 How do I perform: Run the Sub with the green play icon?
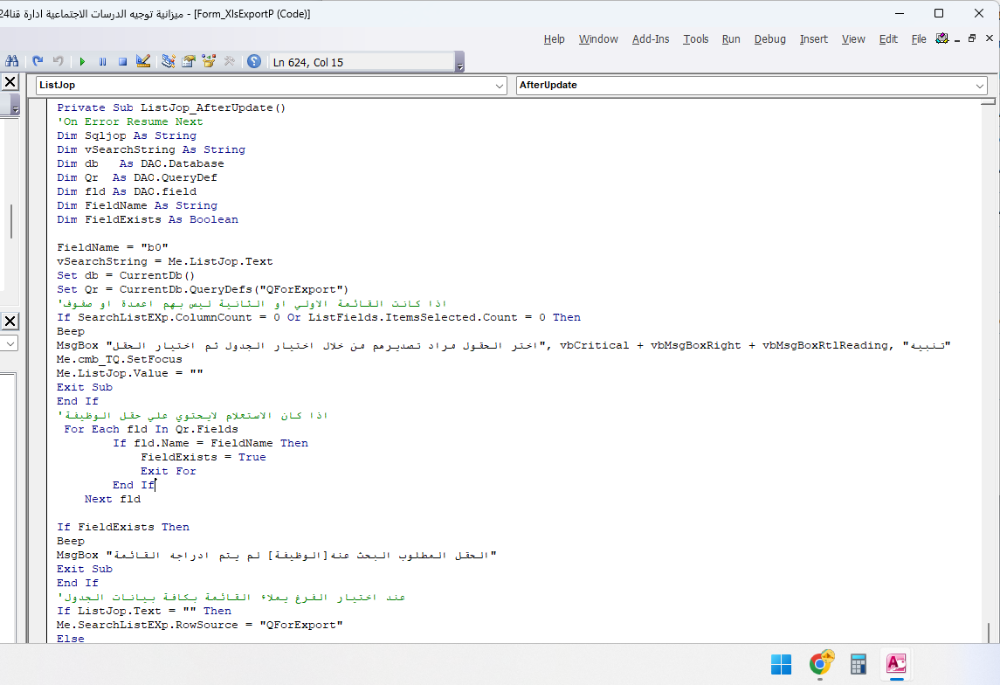(82, 61)
